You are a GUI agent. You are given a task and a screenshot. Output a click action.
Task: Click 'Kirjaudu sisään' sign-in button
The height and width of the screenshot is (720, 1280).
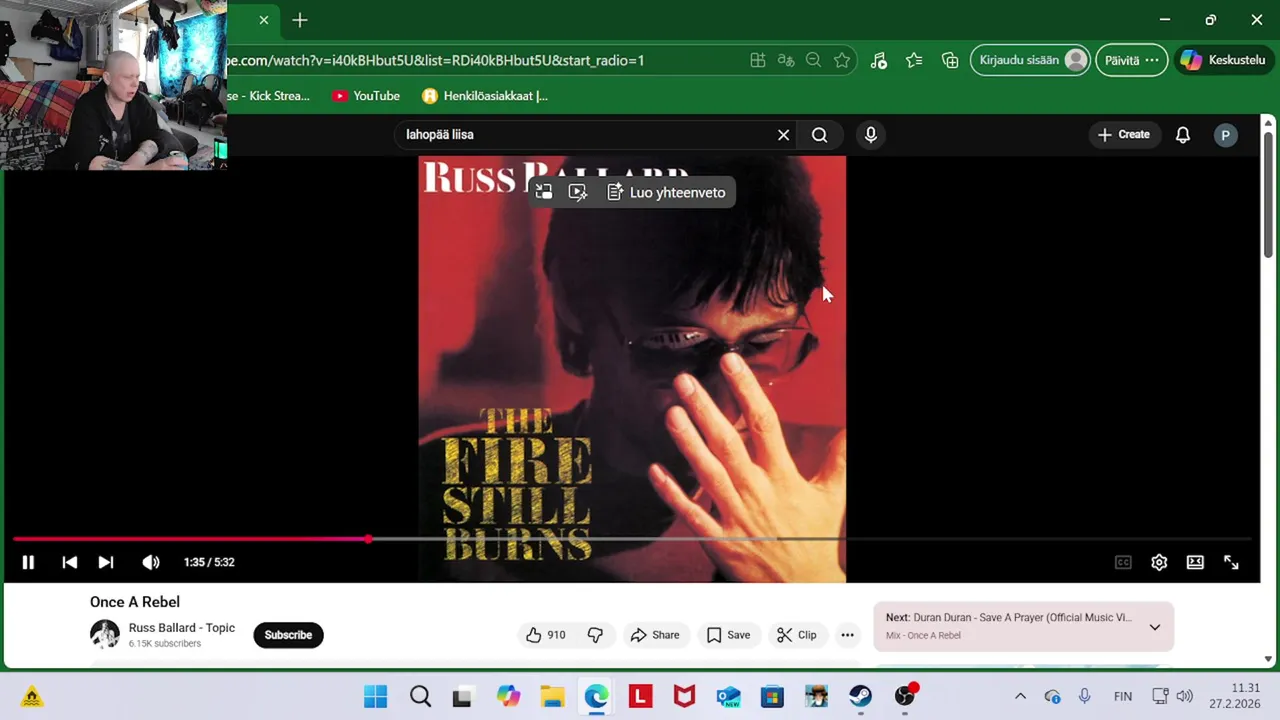click(x=1030, y=60)
